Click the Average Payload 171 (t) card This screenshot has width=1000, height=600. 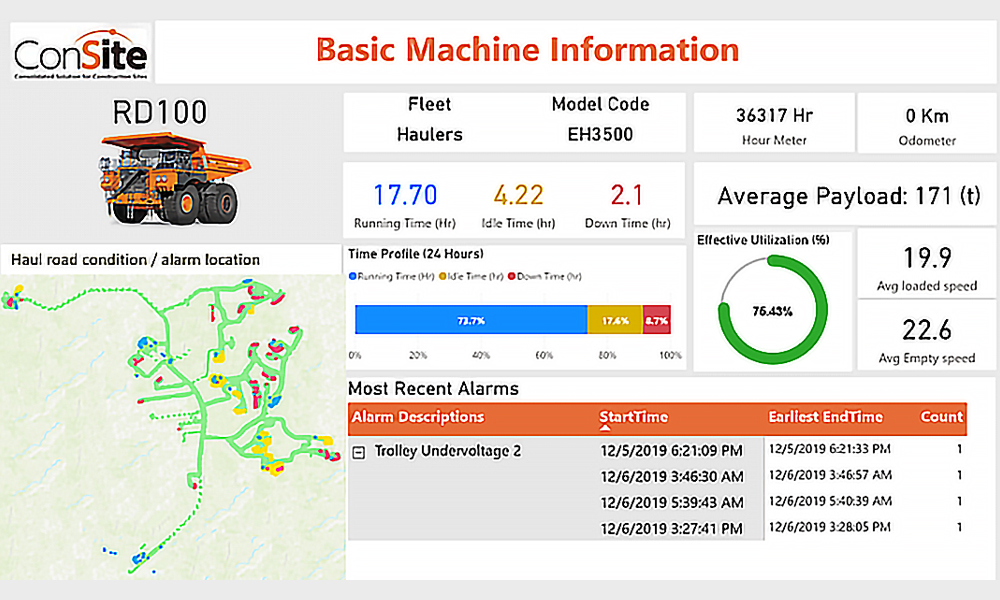pos(845,195)
